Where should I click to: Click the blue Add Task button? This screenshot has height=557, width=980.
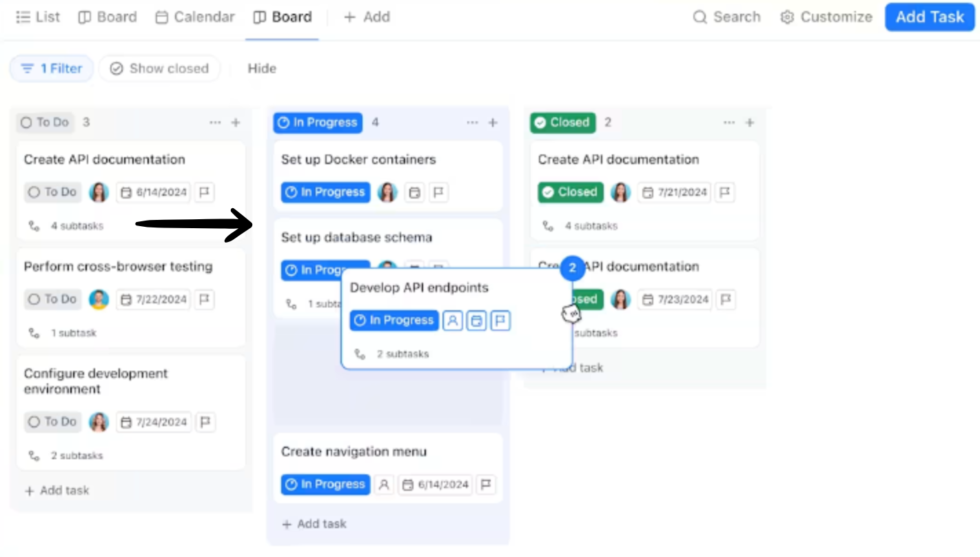[929, 17]
